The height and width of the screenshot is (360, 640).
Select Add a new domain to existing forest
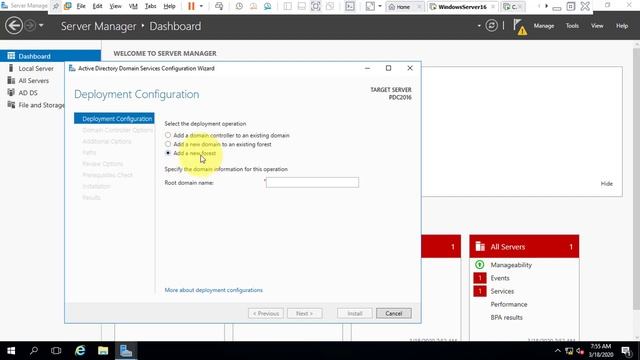tap(168, 144)
